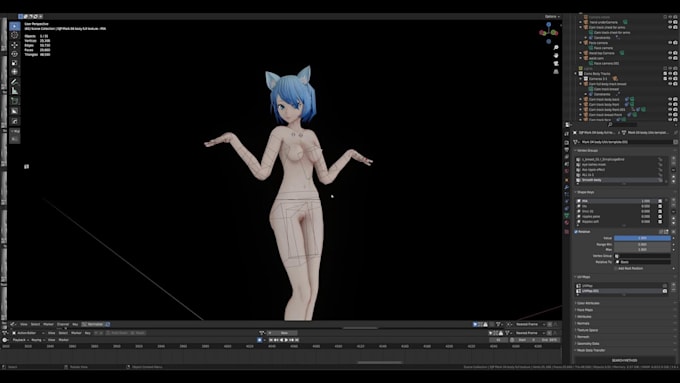
Task: Click the Relative To Basis field
Action: [x=642, y=262]
